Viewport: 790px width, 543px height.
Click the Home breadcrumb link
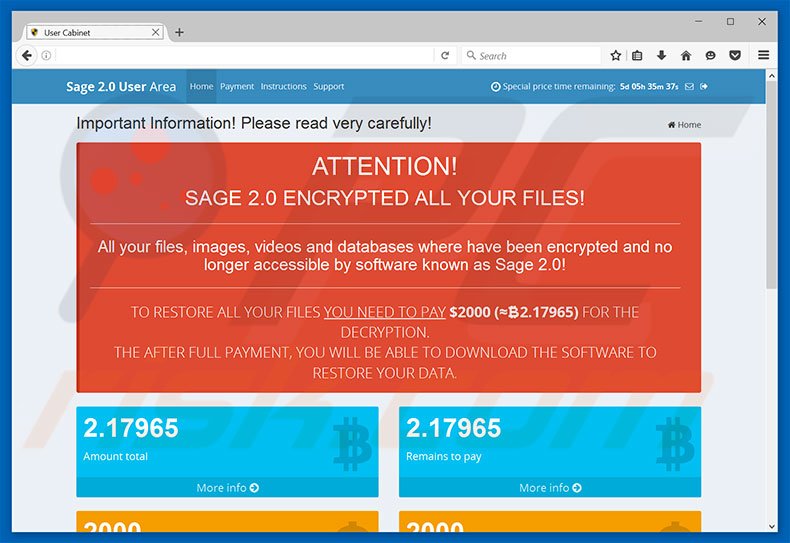[684, 124]
